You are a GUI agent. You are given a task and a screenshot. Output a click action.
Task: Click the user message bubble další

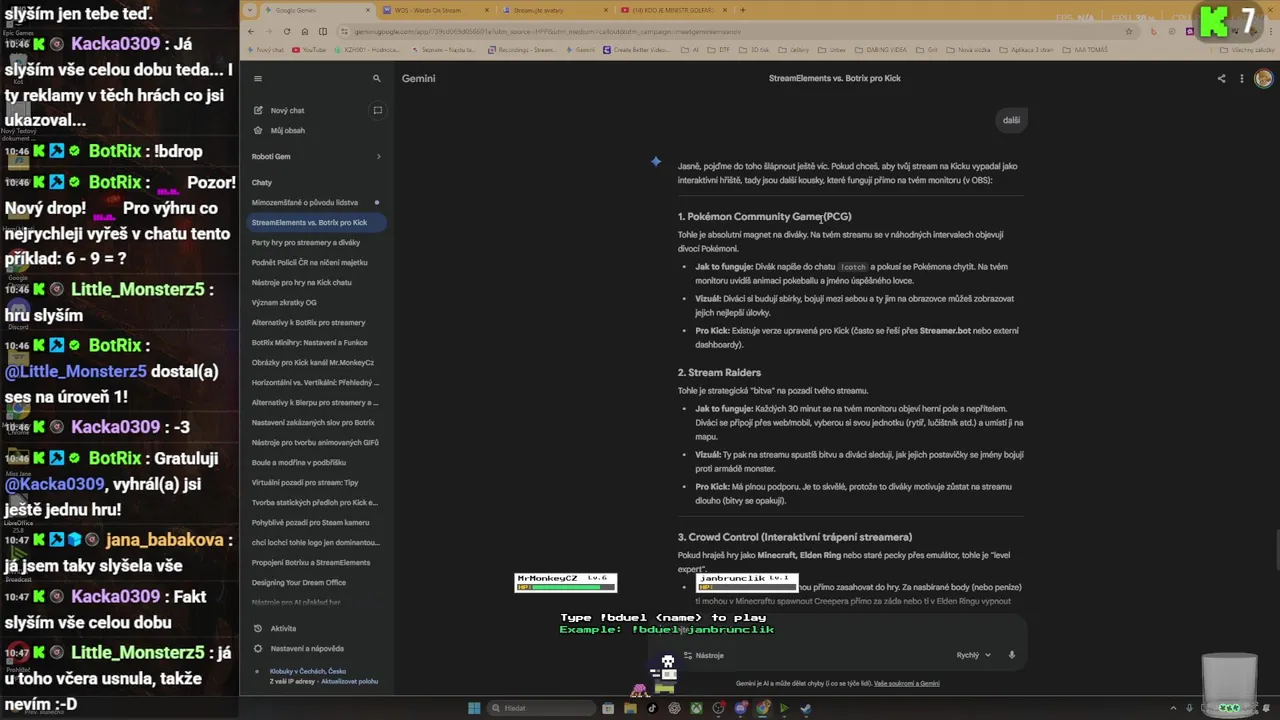tap(1011, 120)
